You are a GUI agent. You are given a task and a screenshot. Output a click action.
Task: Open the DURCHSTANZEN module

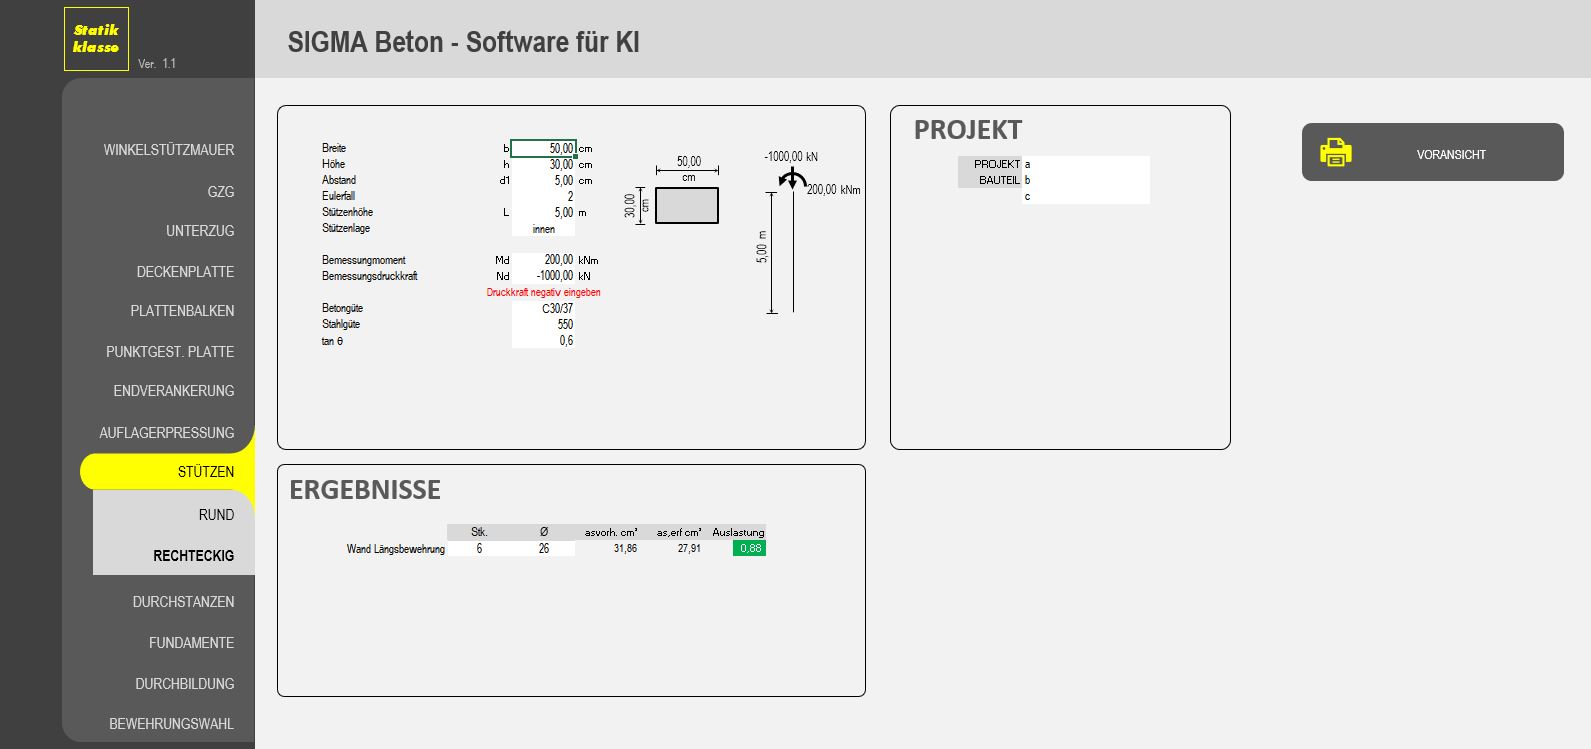click(x=183, y=602)
